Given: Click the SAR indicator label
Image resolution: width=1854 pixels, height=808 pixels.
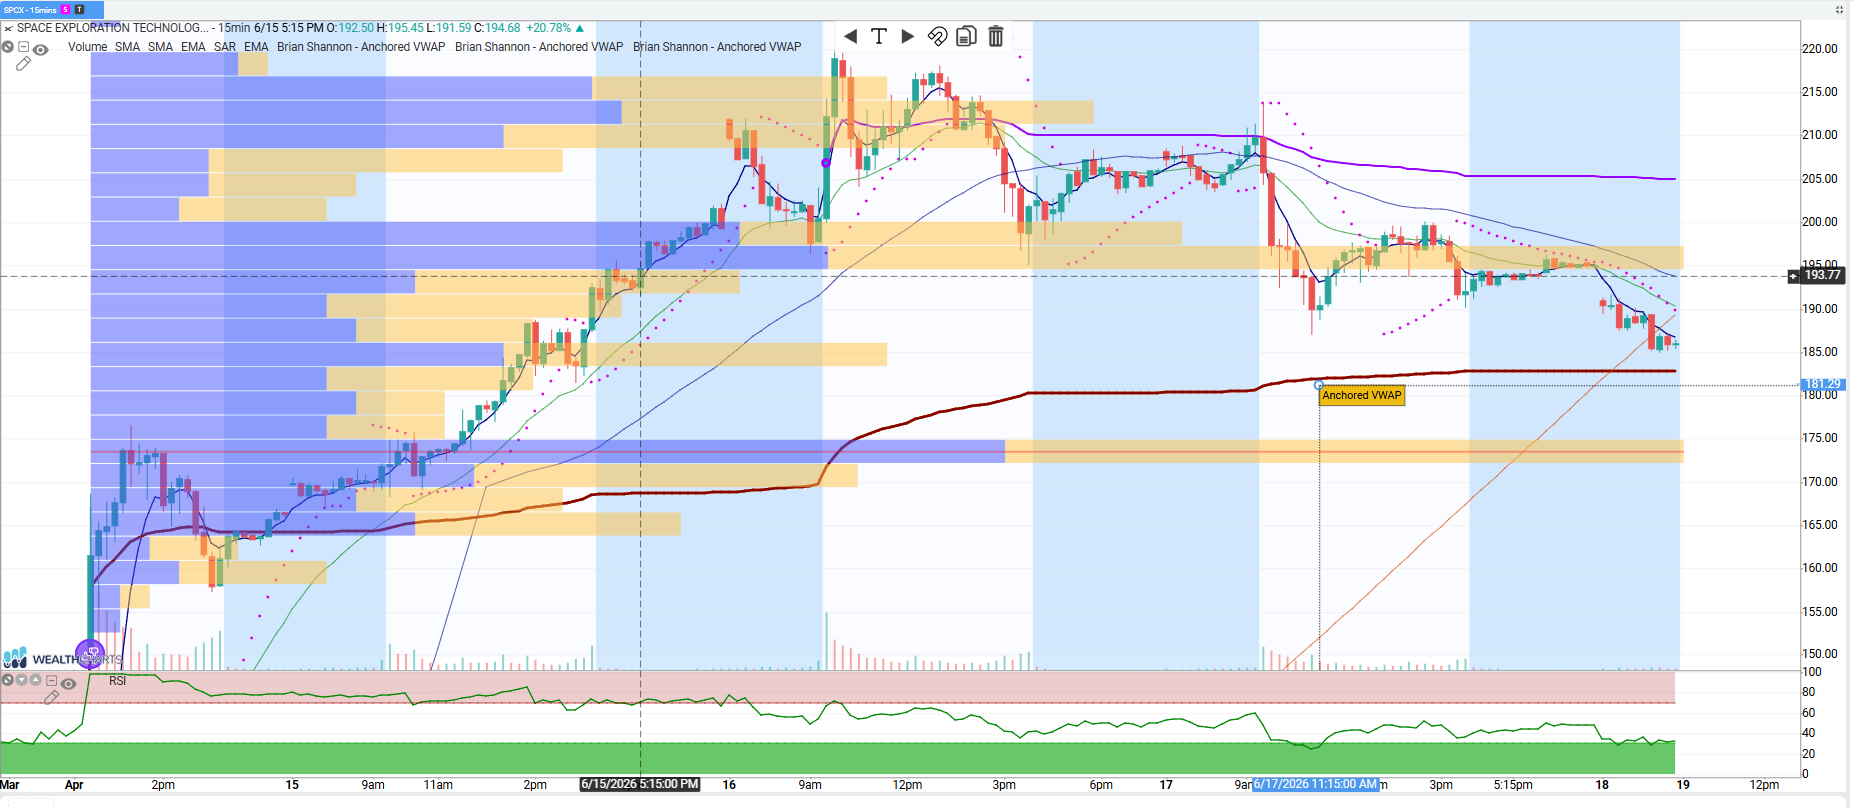Looking at the screenshot, I should (x=225, y=47).
